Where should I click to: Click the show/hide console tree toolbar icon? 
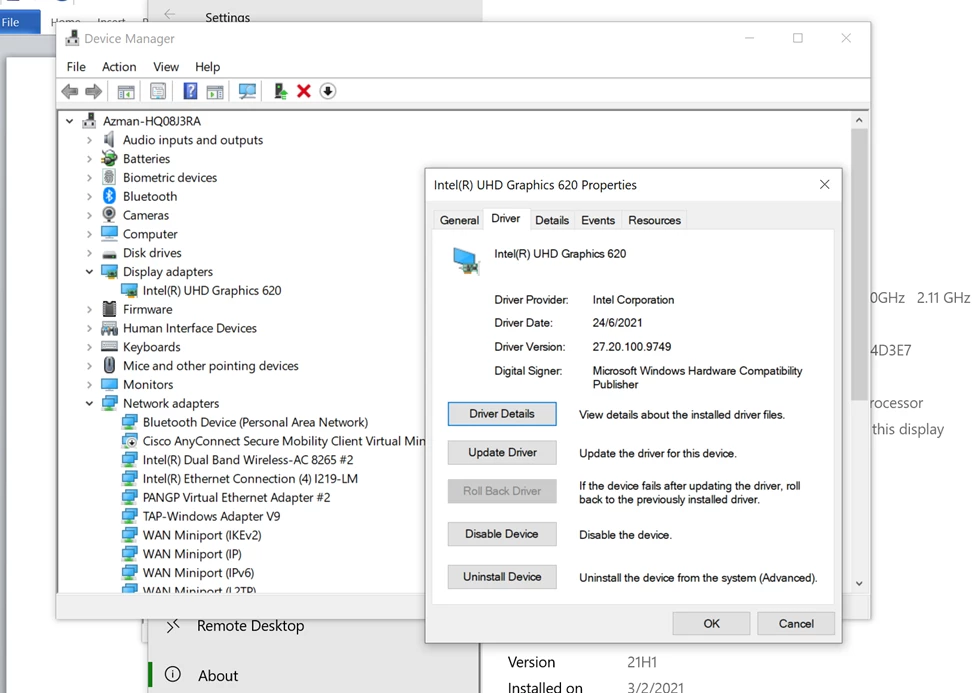126,91
